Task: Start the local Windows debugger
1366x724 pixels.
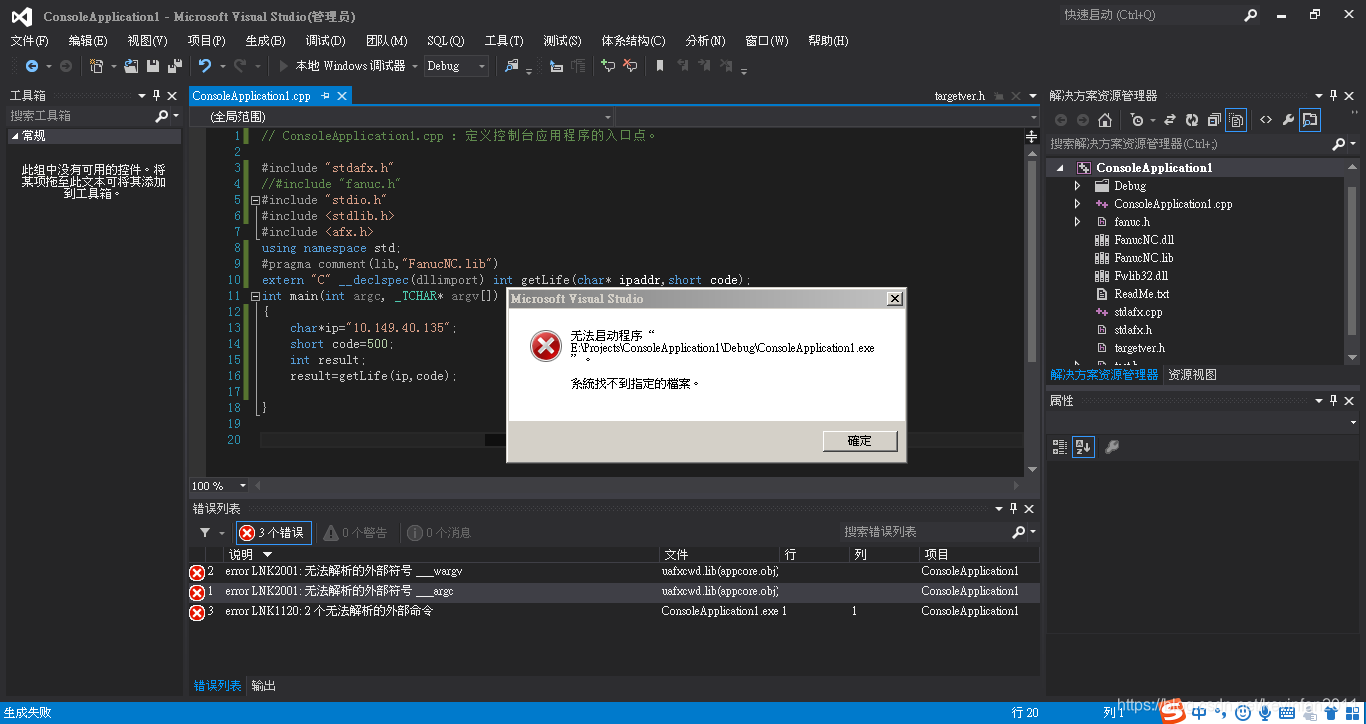Action: coord(342,66)
